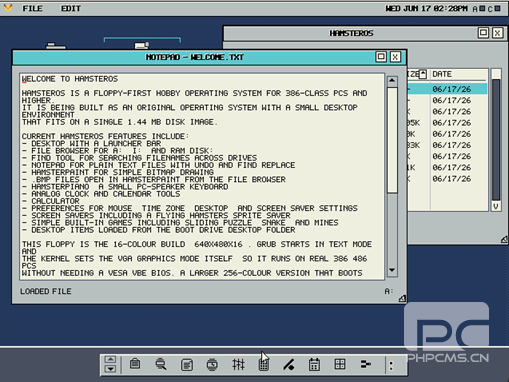Open the analog clock launcher icon

[212, 364]
